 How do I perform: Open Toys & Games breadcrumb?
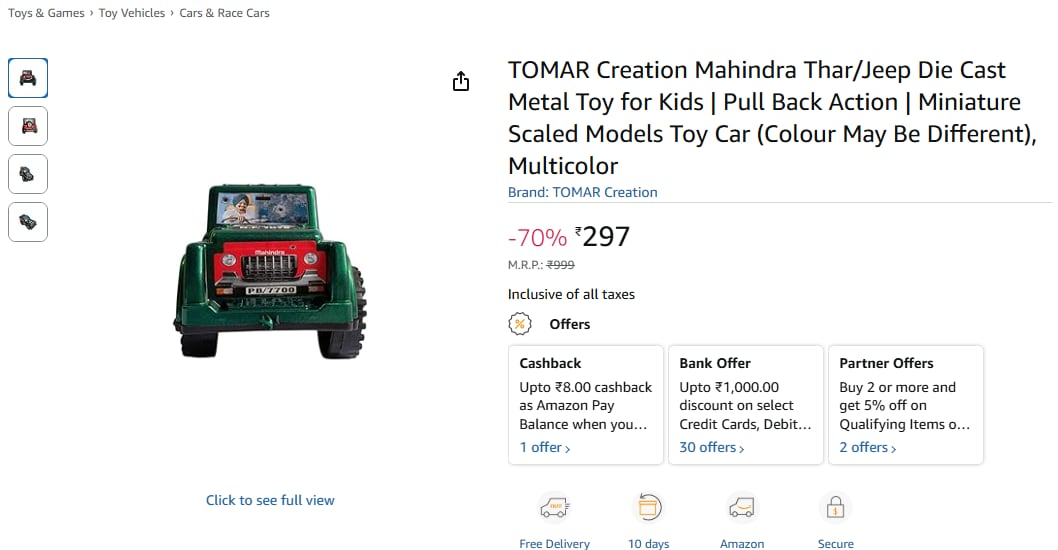coord(46,13)
